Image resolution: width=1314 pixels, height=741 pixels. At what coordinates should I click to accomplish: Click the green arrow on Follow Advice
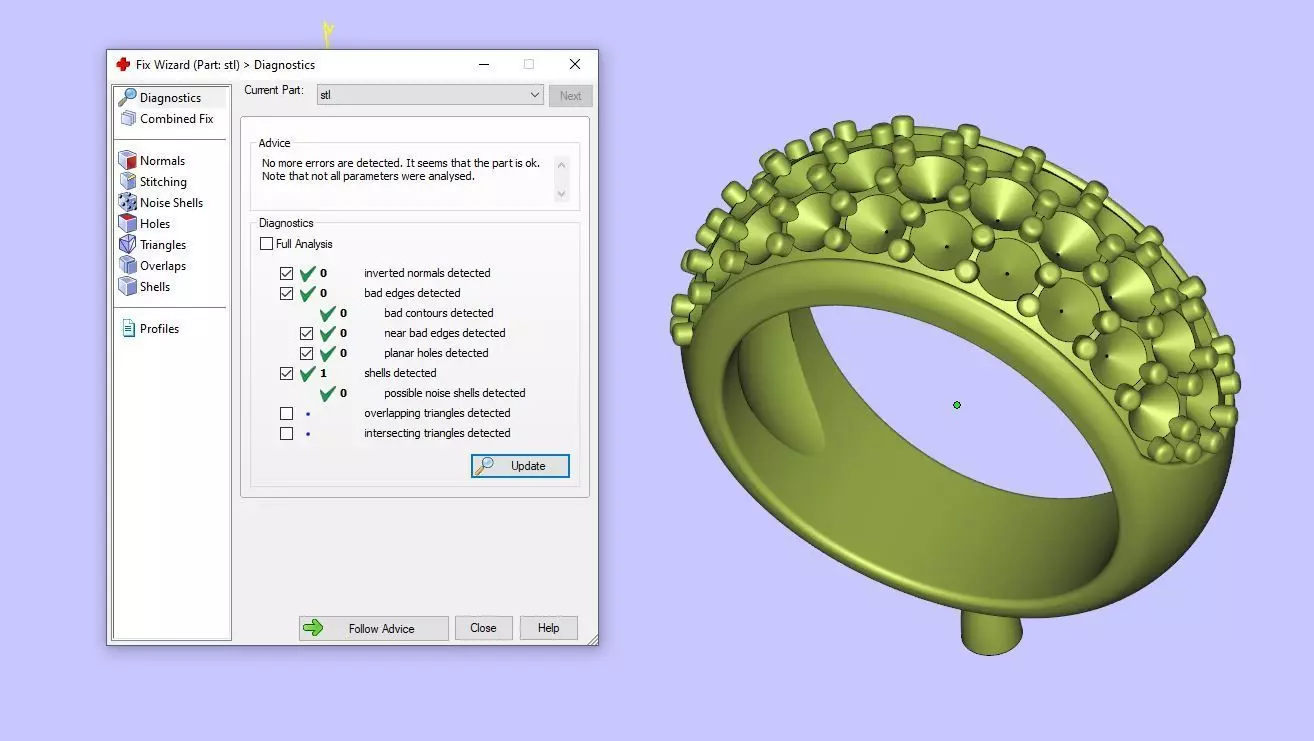pos(313,628)
